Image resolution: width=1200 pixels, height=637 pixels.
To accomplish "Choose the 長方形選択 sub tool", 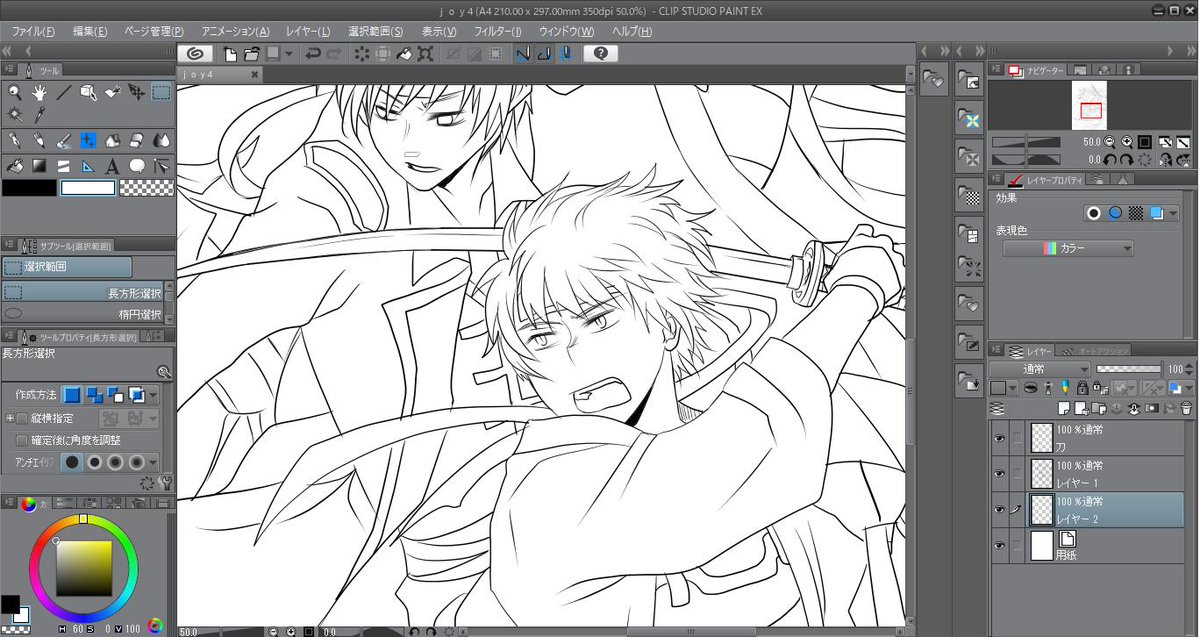I will [x=82, y=292].
